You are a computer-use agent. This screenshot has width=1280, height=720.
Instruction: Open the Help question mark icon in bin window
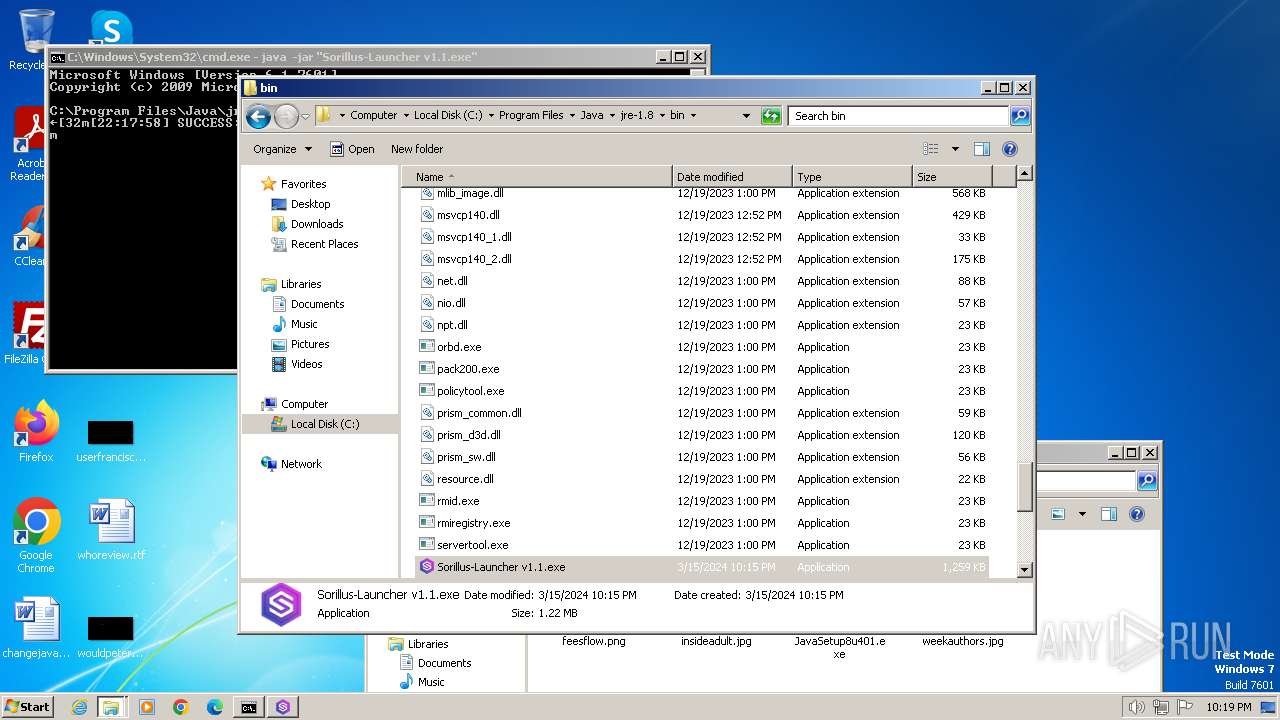click(x=1010, y=149)
